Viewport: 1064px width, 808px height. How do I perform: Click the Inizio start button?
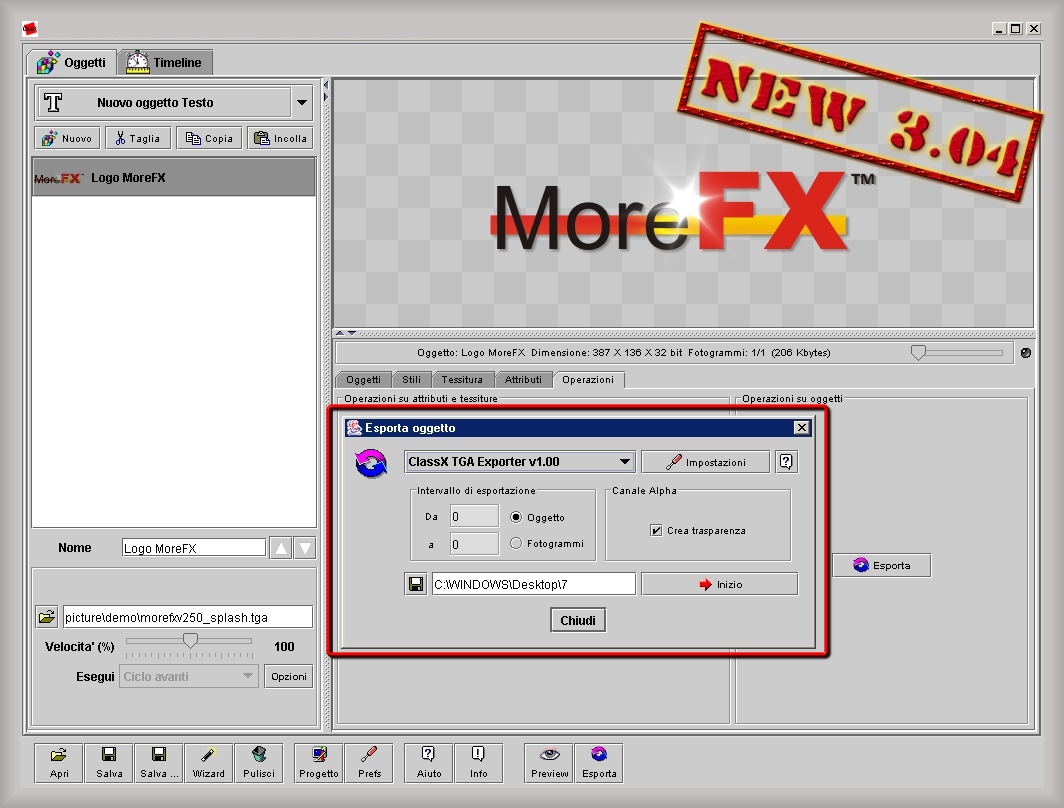(x=719, y=584)
